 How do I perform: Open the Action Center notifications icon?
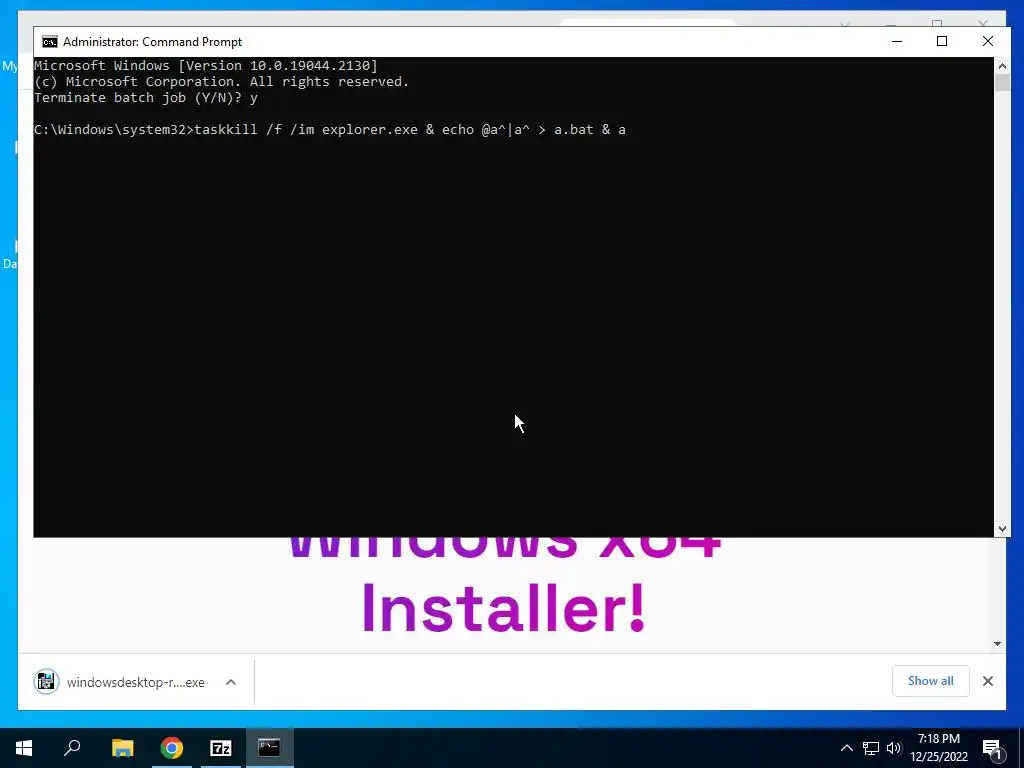[992, 748]
